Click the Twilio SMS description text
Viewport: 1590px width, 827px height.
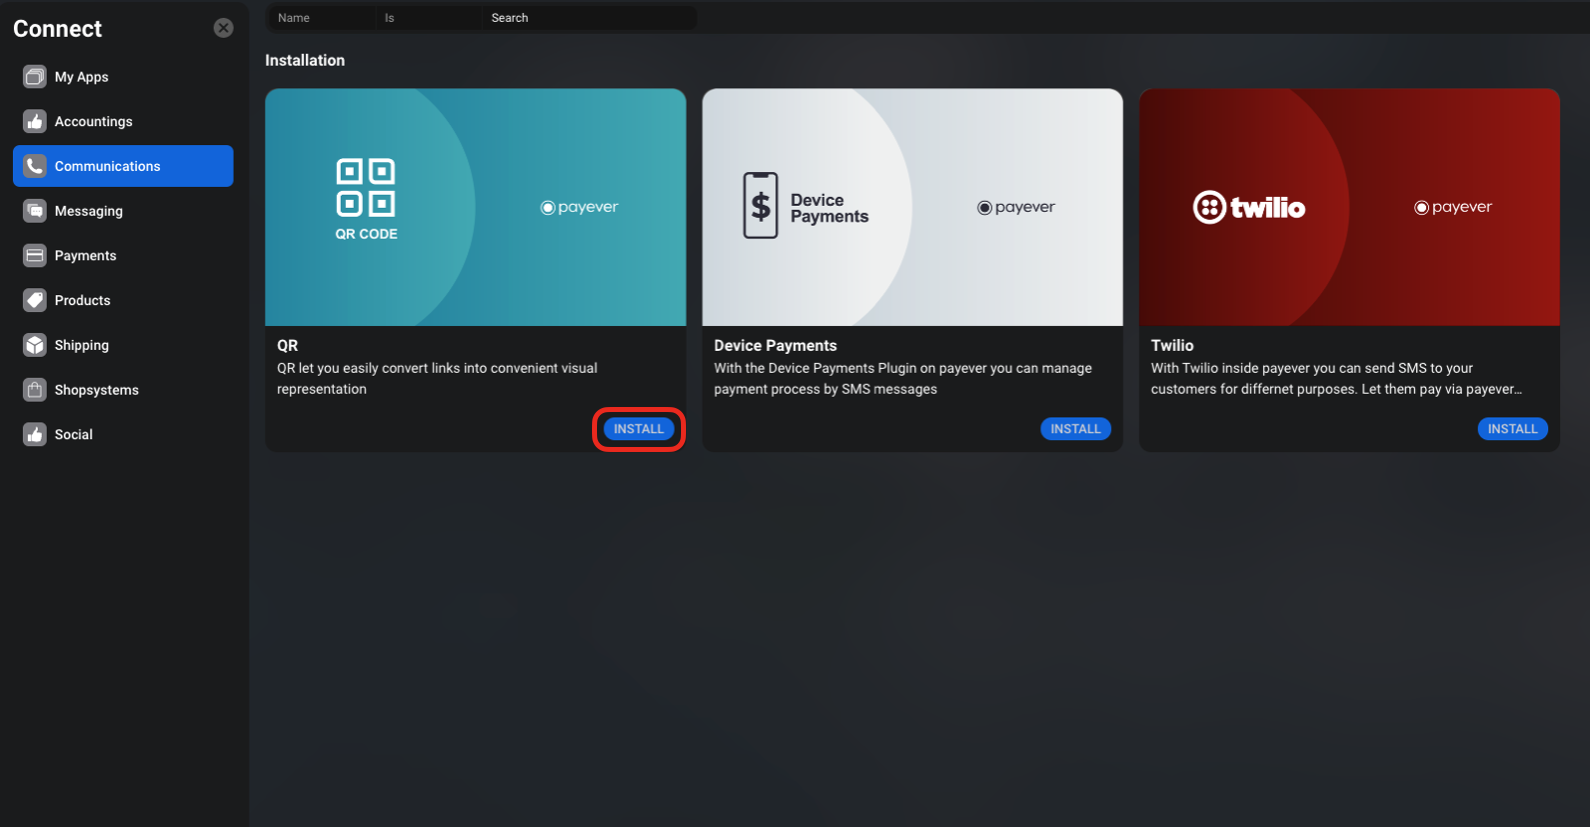point(1336,379)
